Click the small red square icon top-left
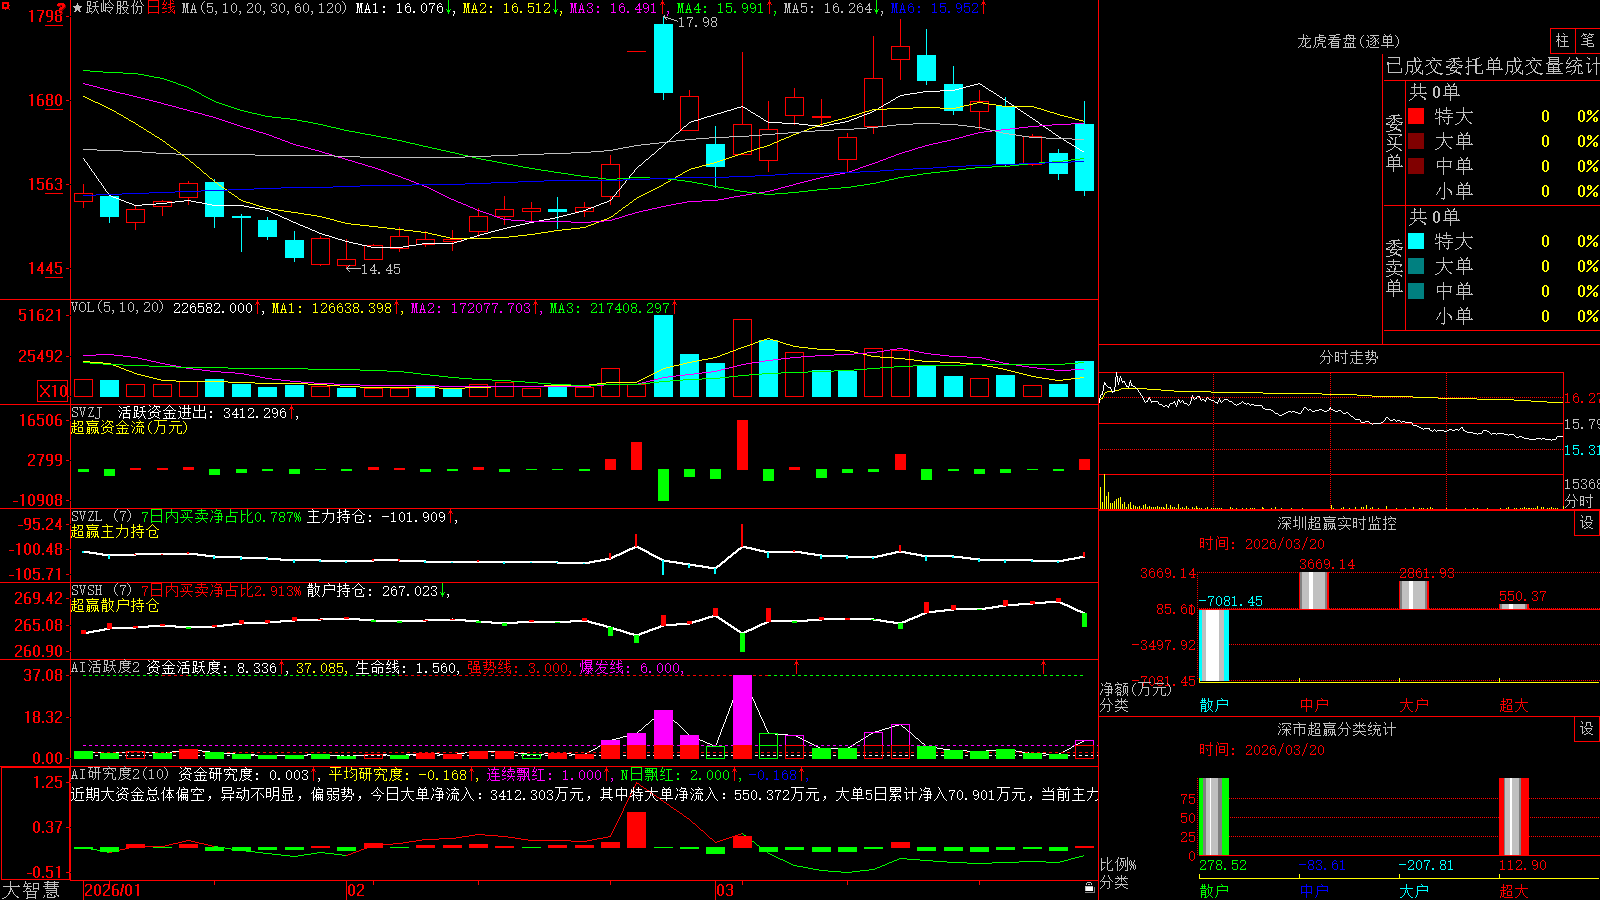Viewport: 1600px width, 900px height. click(4, 4)
